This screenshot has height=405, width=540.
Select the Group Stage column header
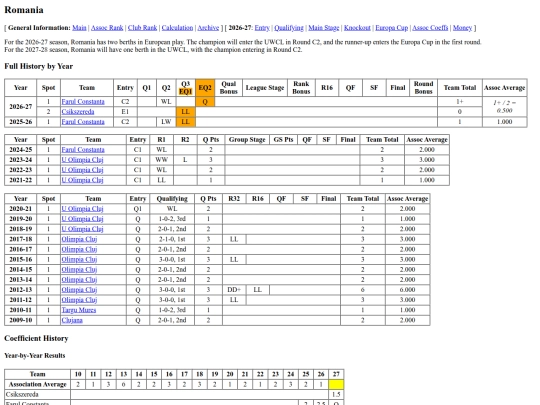tap(247, 139)
